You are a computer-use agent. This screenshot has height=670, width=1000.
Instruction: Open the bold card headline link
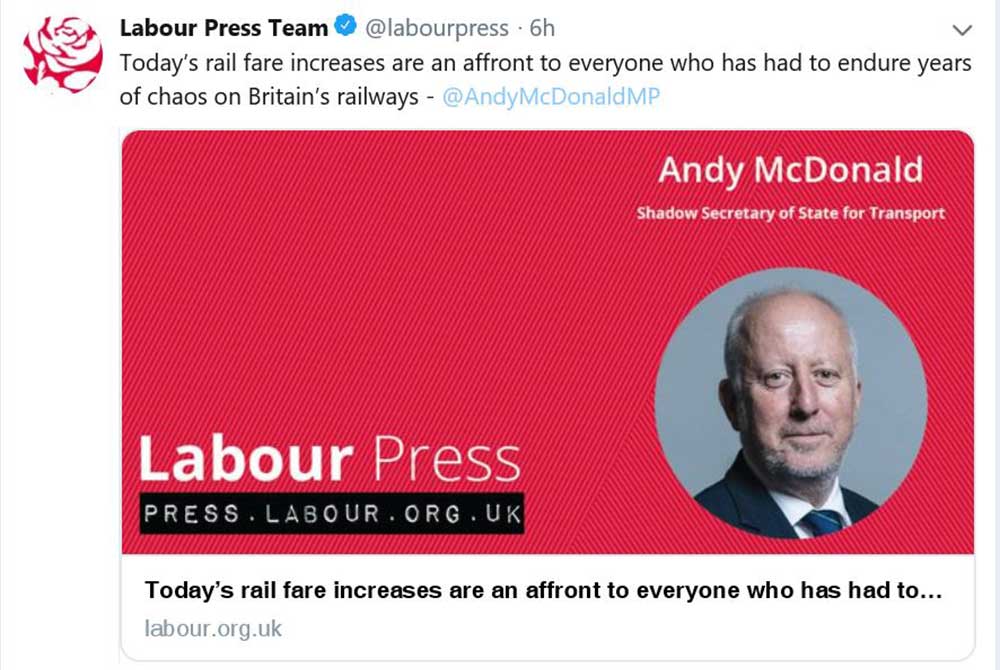(x=543, y=590)
